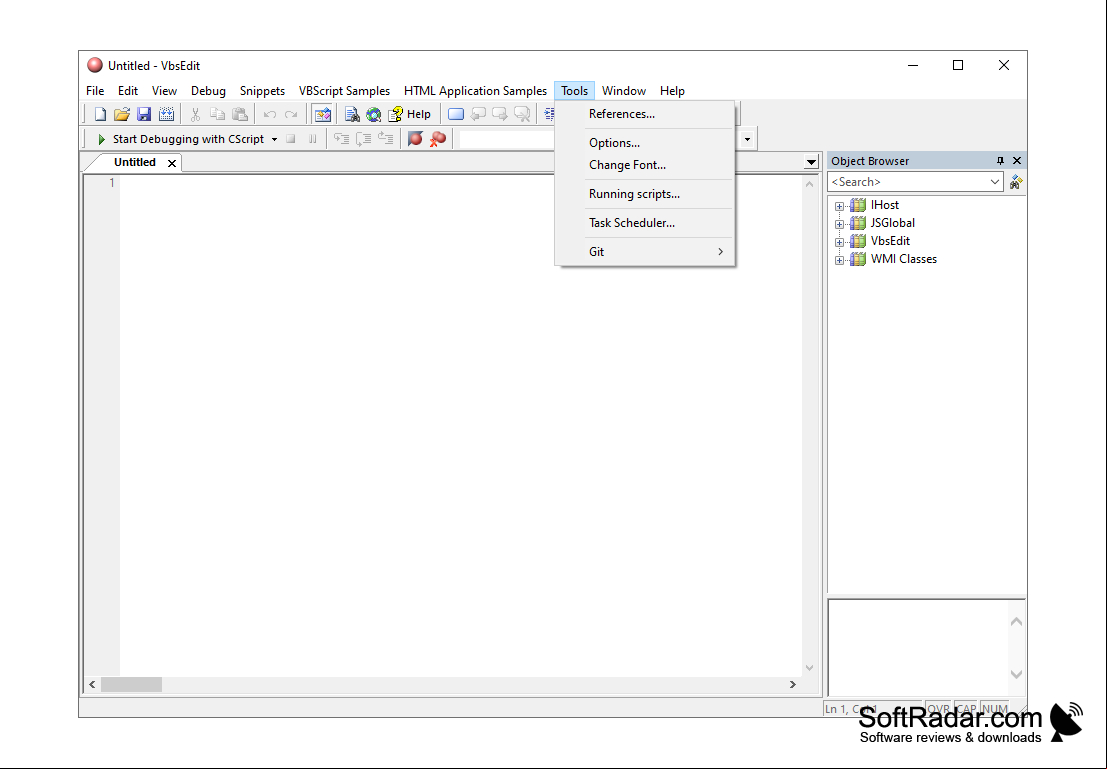The image size is (1107, 769).
Task: Open the debug host dropdown arrow
Action: pos(275,139)
